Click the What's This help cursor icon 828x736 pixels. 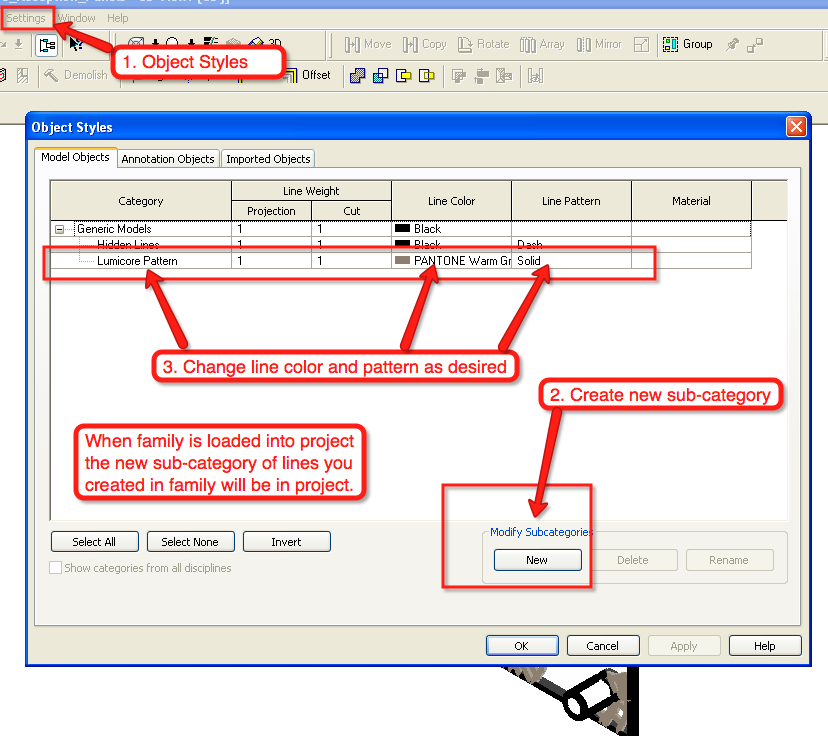point(76,44)
